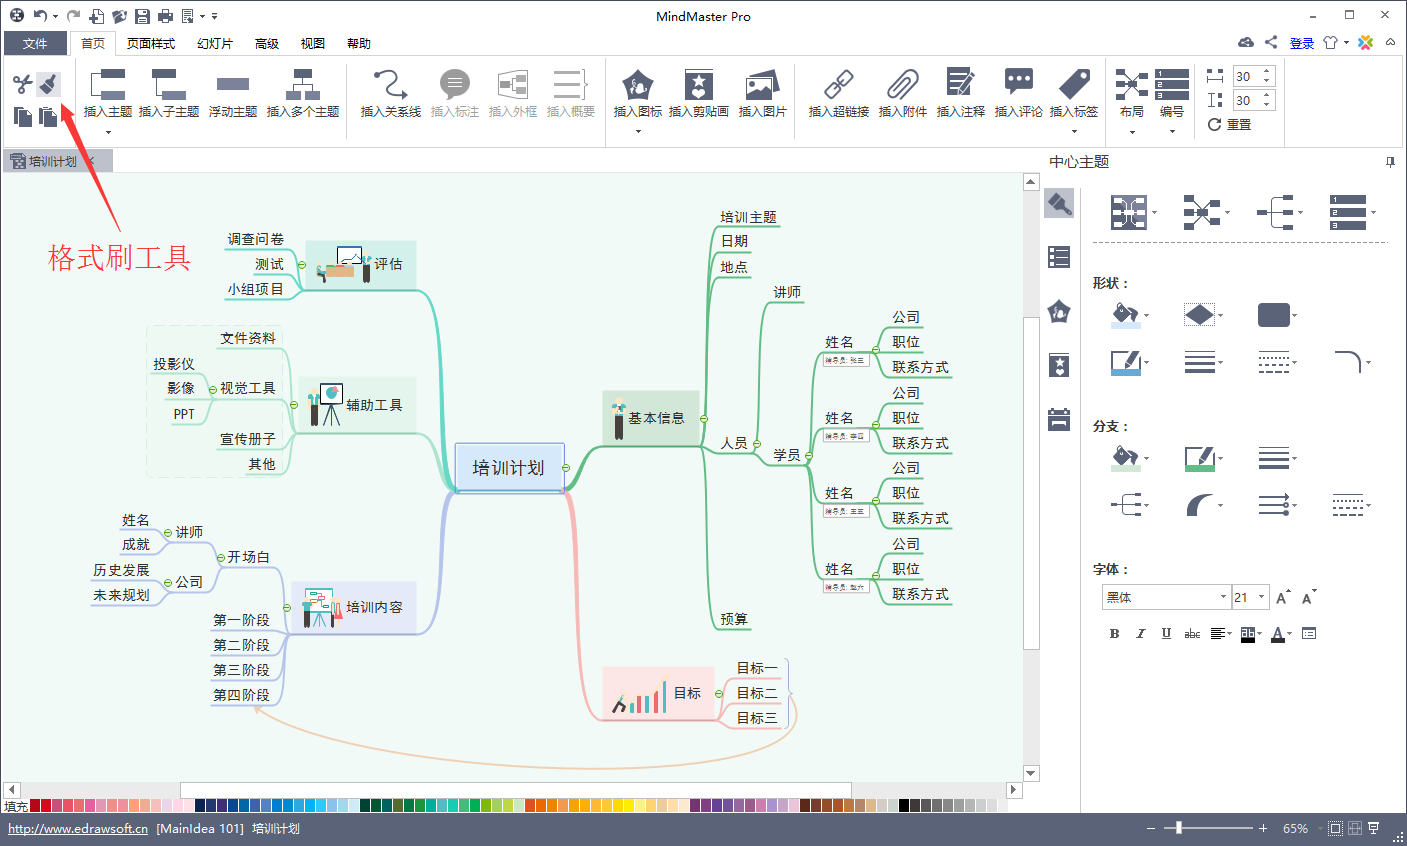1407x846 pixels.
Task: Switch to the 幻灯片 tab
Action: (x=215, y=43)
